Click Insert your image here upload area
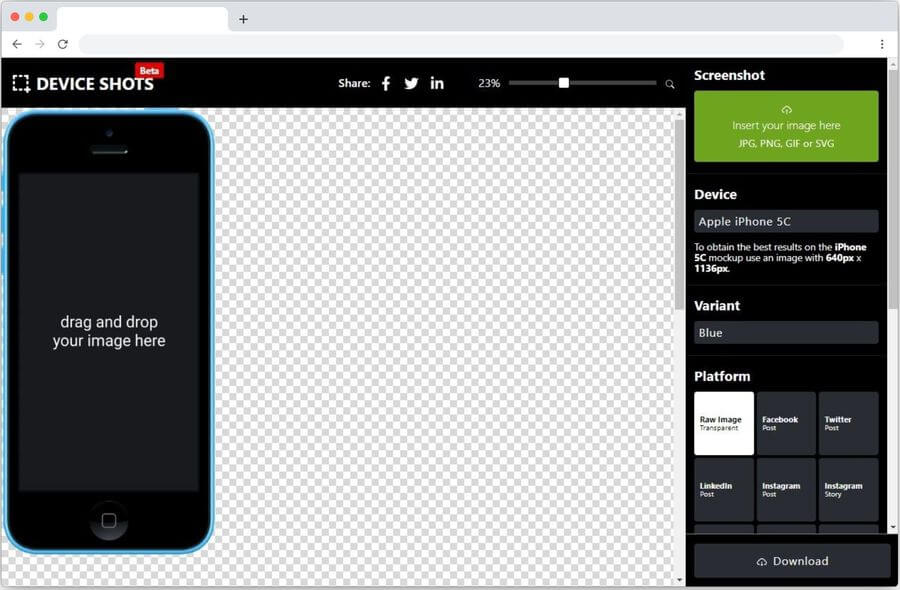Image resolution: width=900 pixels, height=590 pixels. pos(786,126)
